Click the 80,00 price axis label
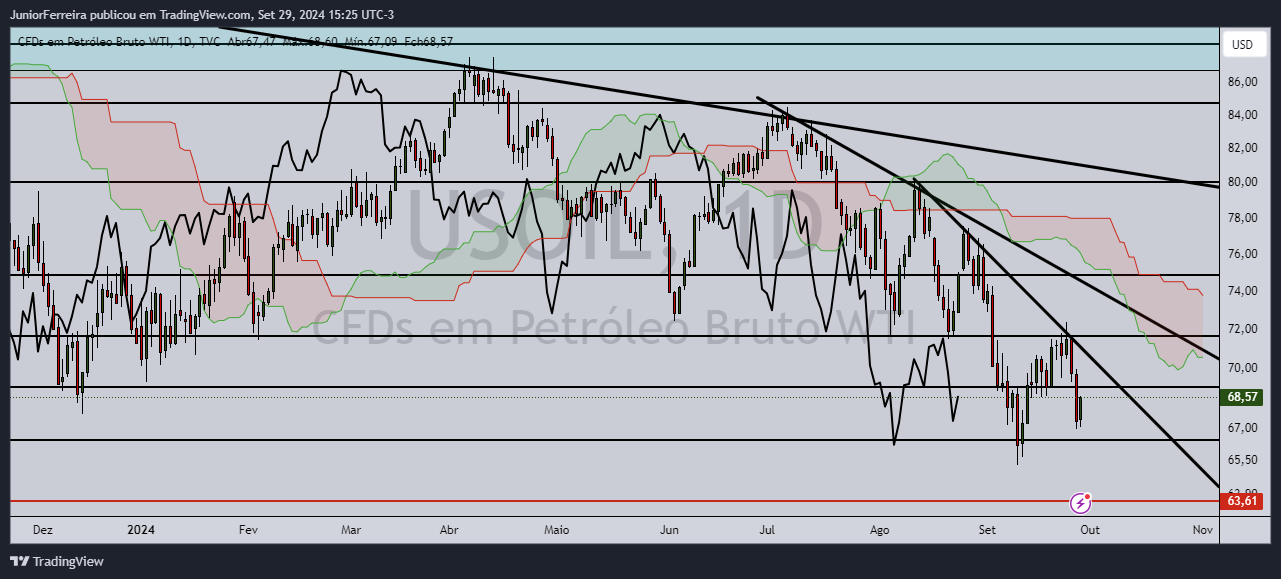This screenshot has height=579, width=1281. coord(1242,182)
